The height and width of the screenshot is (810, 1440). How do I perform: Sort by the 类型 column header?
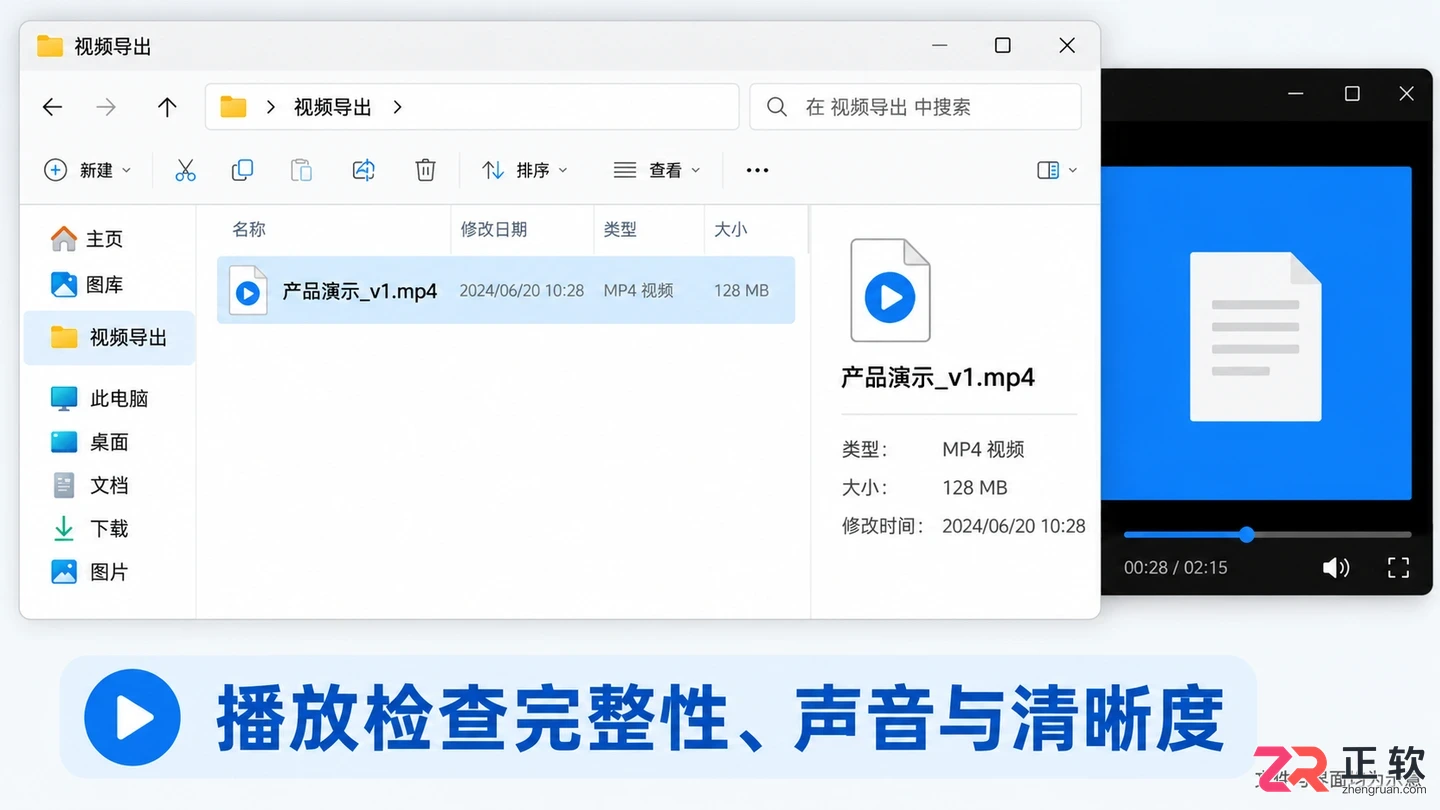pos(620,229)
